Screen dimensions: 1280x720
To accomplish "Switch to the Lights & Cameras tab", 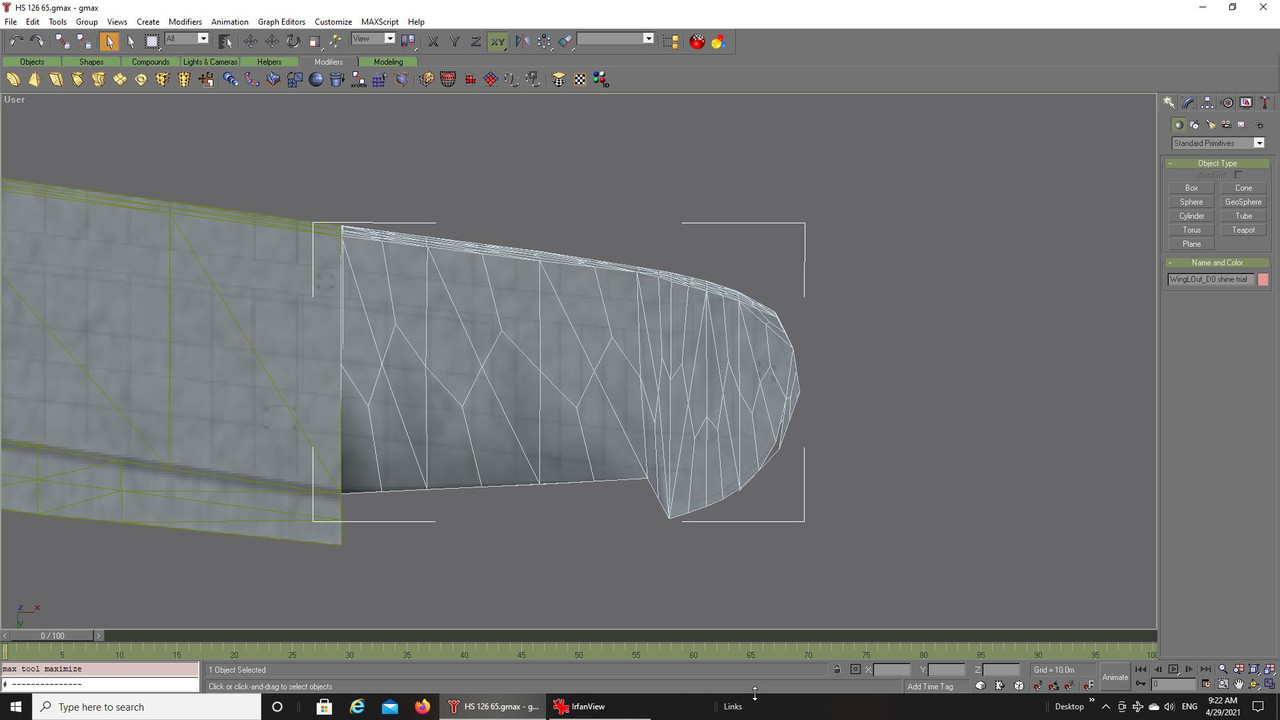I will [210, 62].
